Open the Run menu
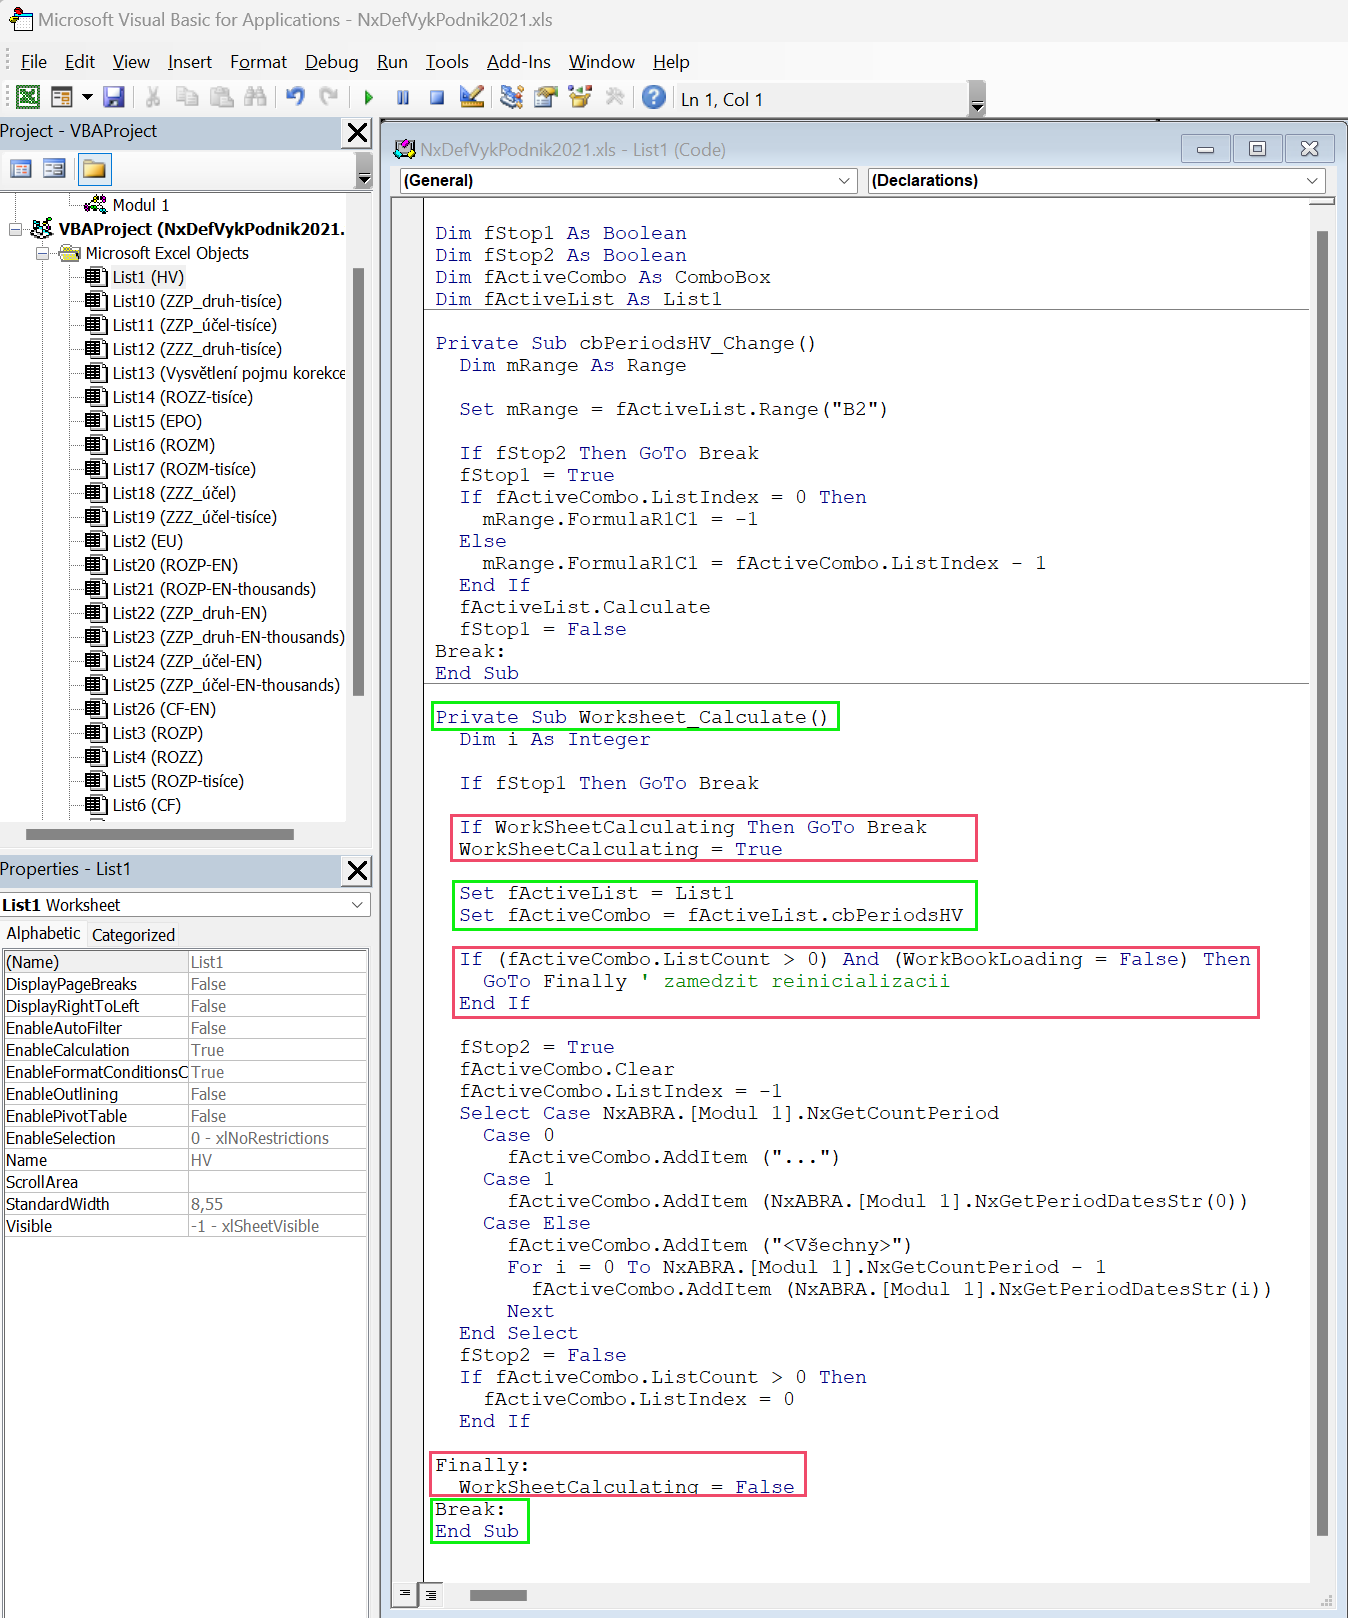This screenshot has height=1618, width=1348. (392, 62)
